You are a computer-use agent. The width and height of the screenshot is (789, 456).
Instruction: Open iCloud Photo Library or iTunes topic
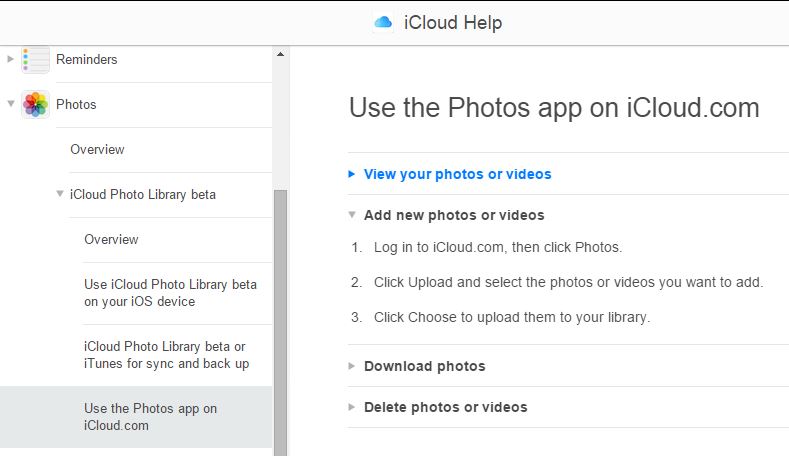point(166,355)
